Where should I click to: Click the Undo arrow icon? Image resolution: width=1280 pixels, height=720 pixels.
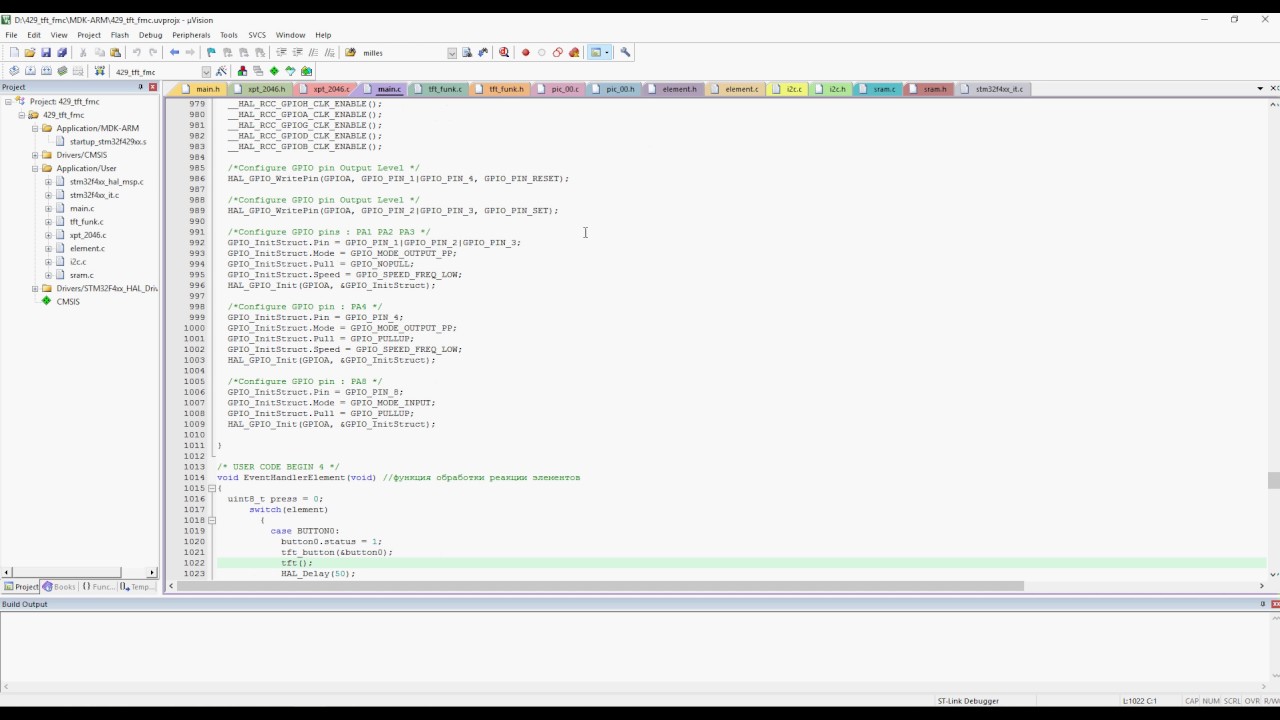click(137, 53)
